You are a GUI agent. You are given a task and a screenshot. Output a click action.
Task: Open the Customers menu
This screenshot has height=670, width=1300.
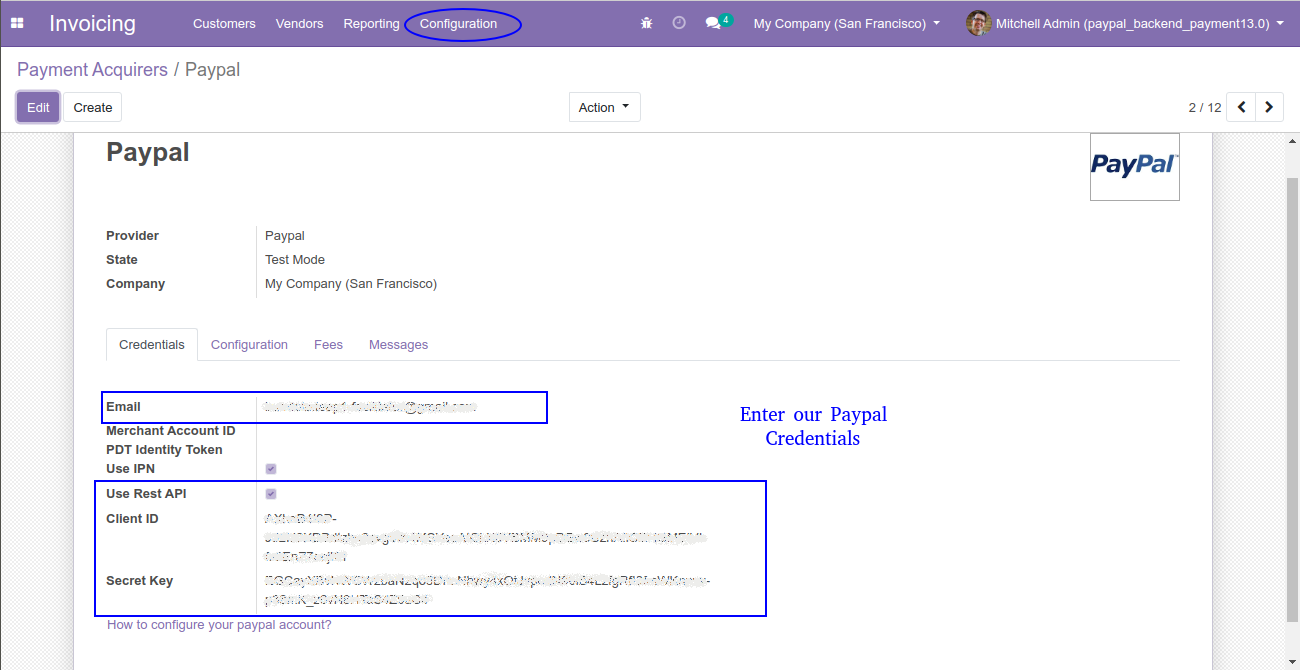(x=224, y=23)
